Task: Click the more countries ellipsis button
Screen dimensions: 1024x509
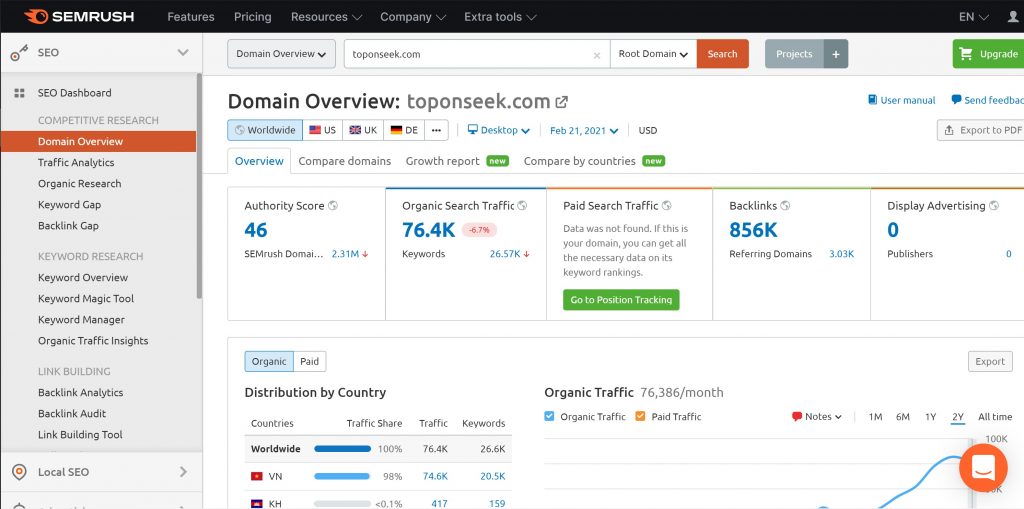Action: pyautogui.click(x=436, y=130)
